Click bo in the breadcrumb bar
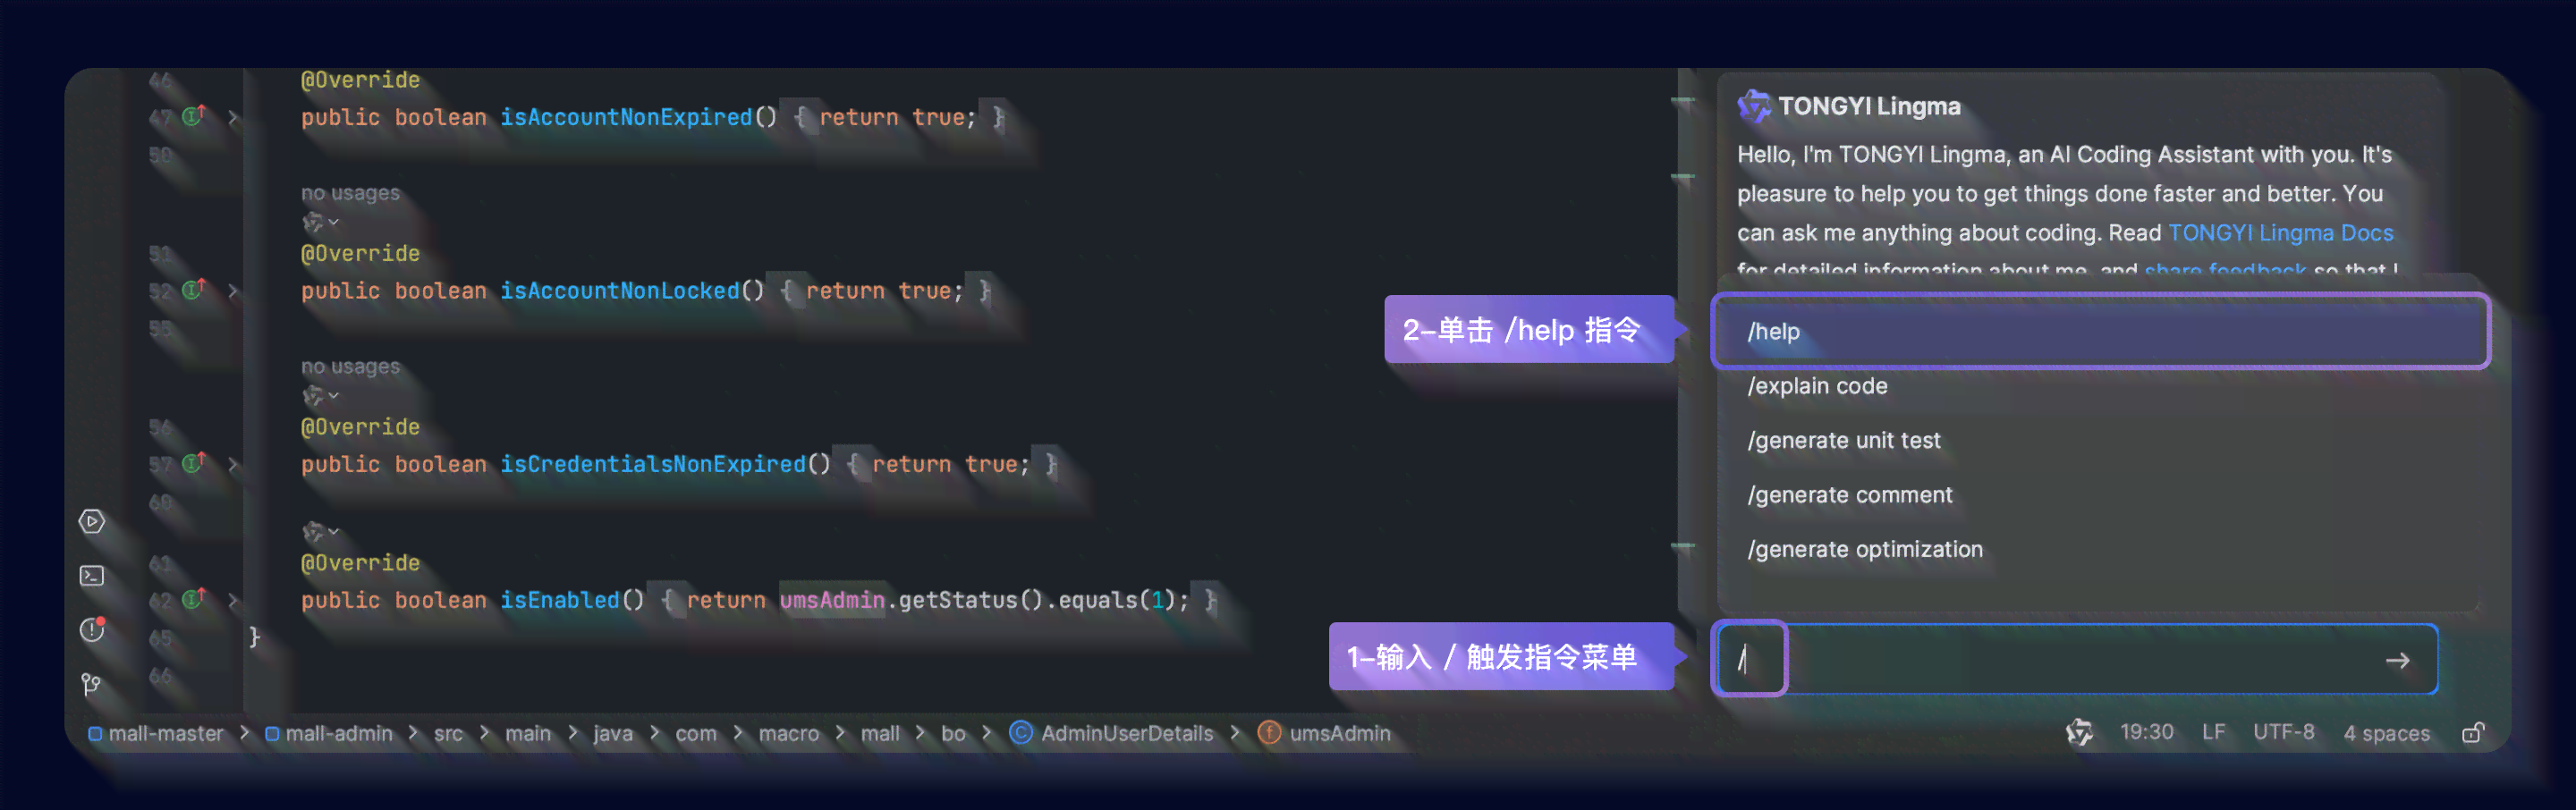This screenshot has height=810, width=2576. click(x=954, y=734)
